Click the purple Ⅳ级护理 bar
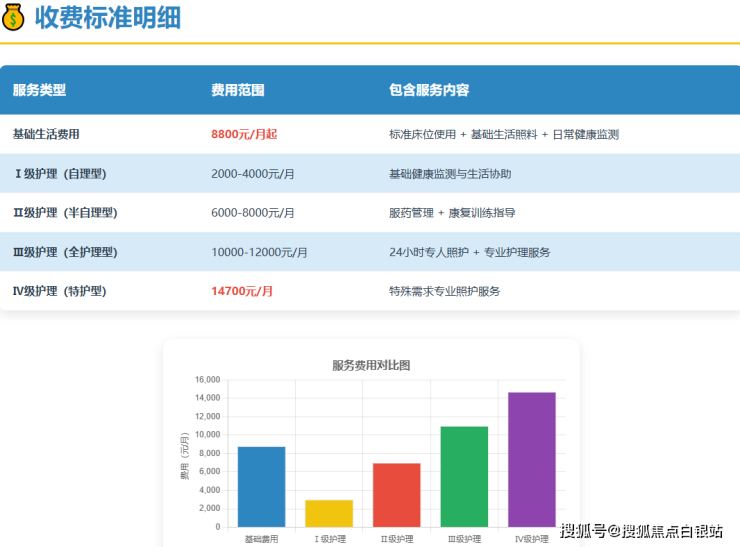This screenshot has height=547, width=740. coord(531,460)
